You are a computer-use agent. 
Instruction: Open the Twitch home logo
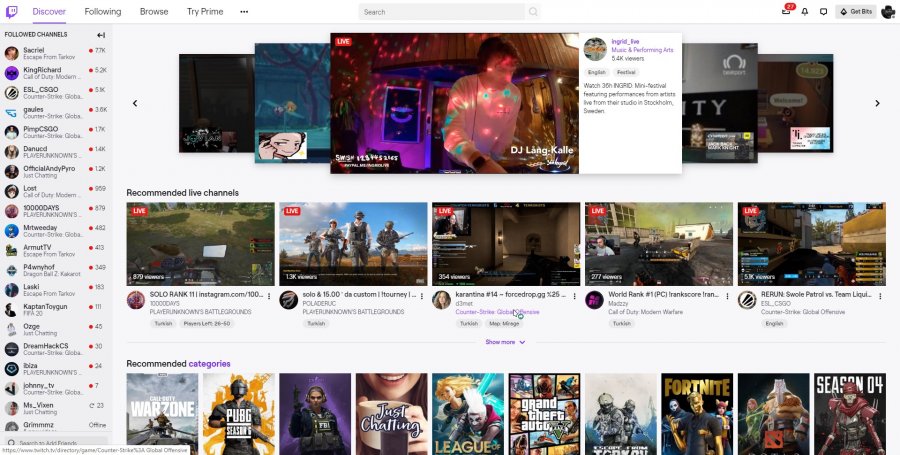pos(11,11)
